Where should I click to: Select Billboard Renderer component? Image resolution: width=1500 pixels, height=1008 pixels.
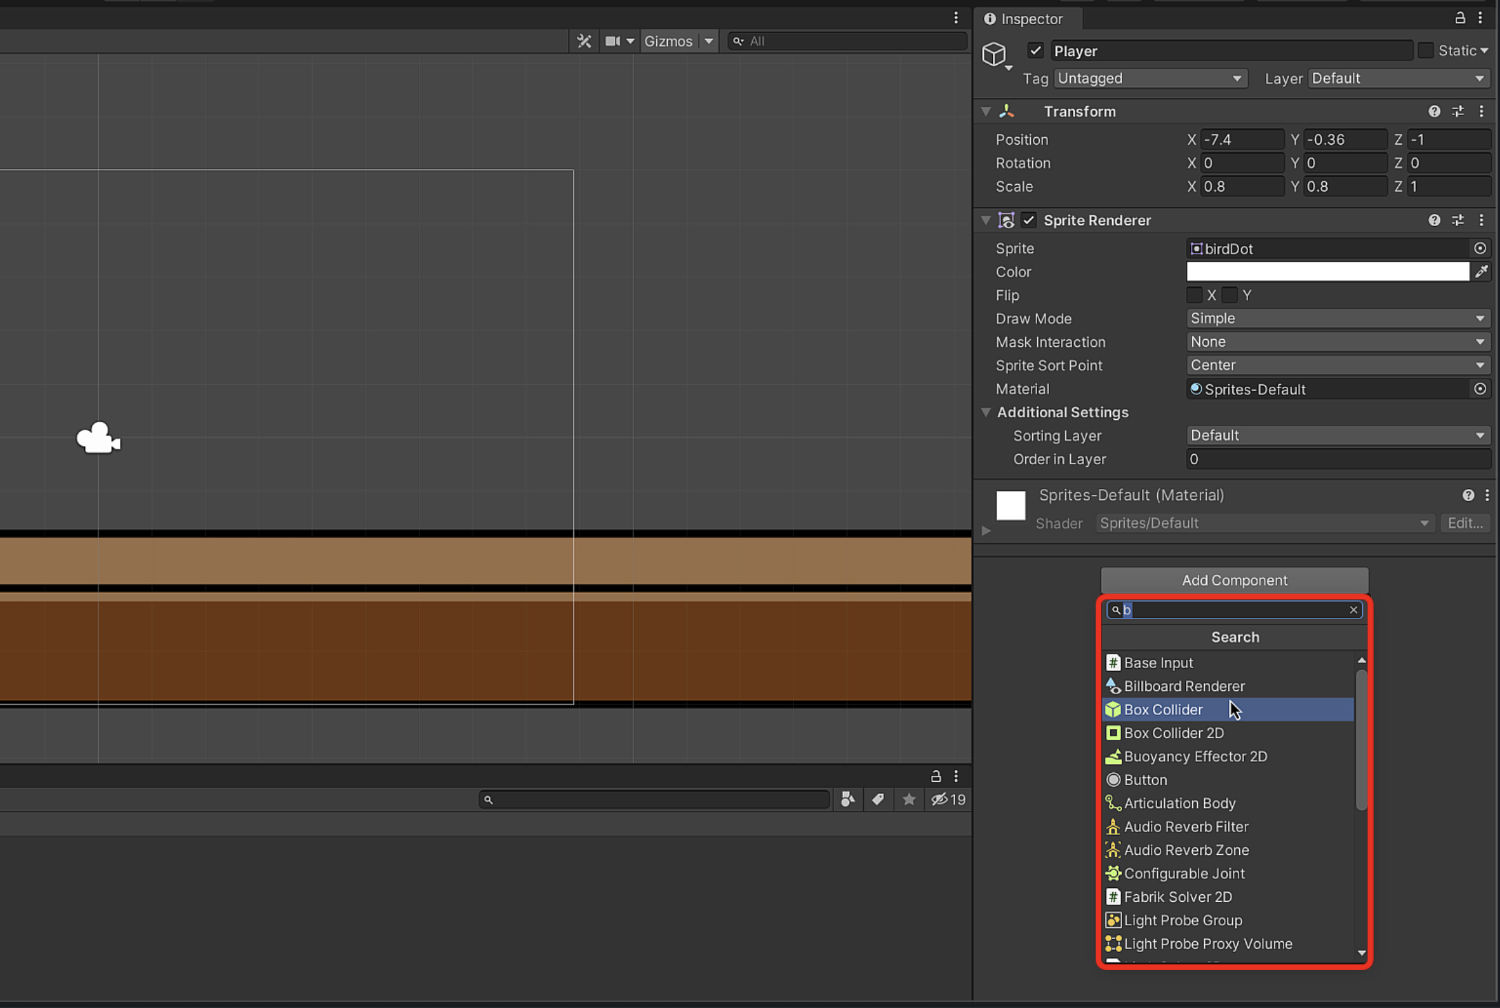pos(1228,687)
